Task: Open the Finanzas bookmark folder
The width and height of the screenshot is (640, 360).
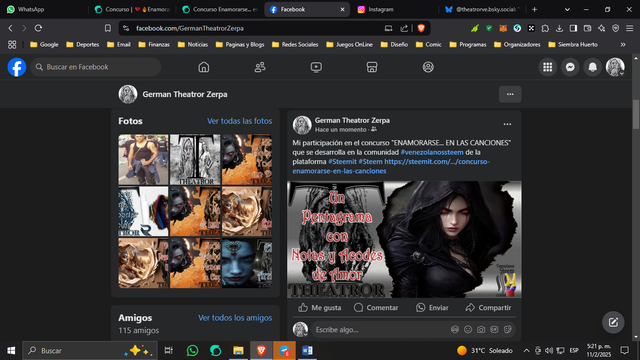Action: click(x=154, y=44)
